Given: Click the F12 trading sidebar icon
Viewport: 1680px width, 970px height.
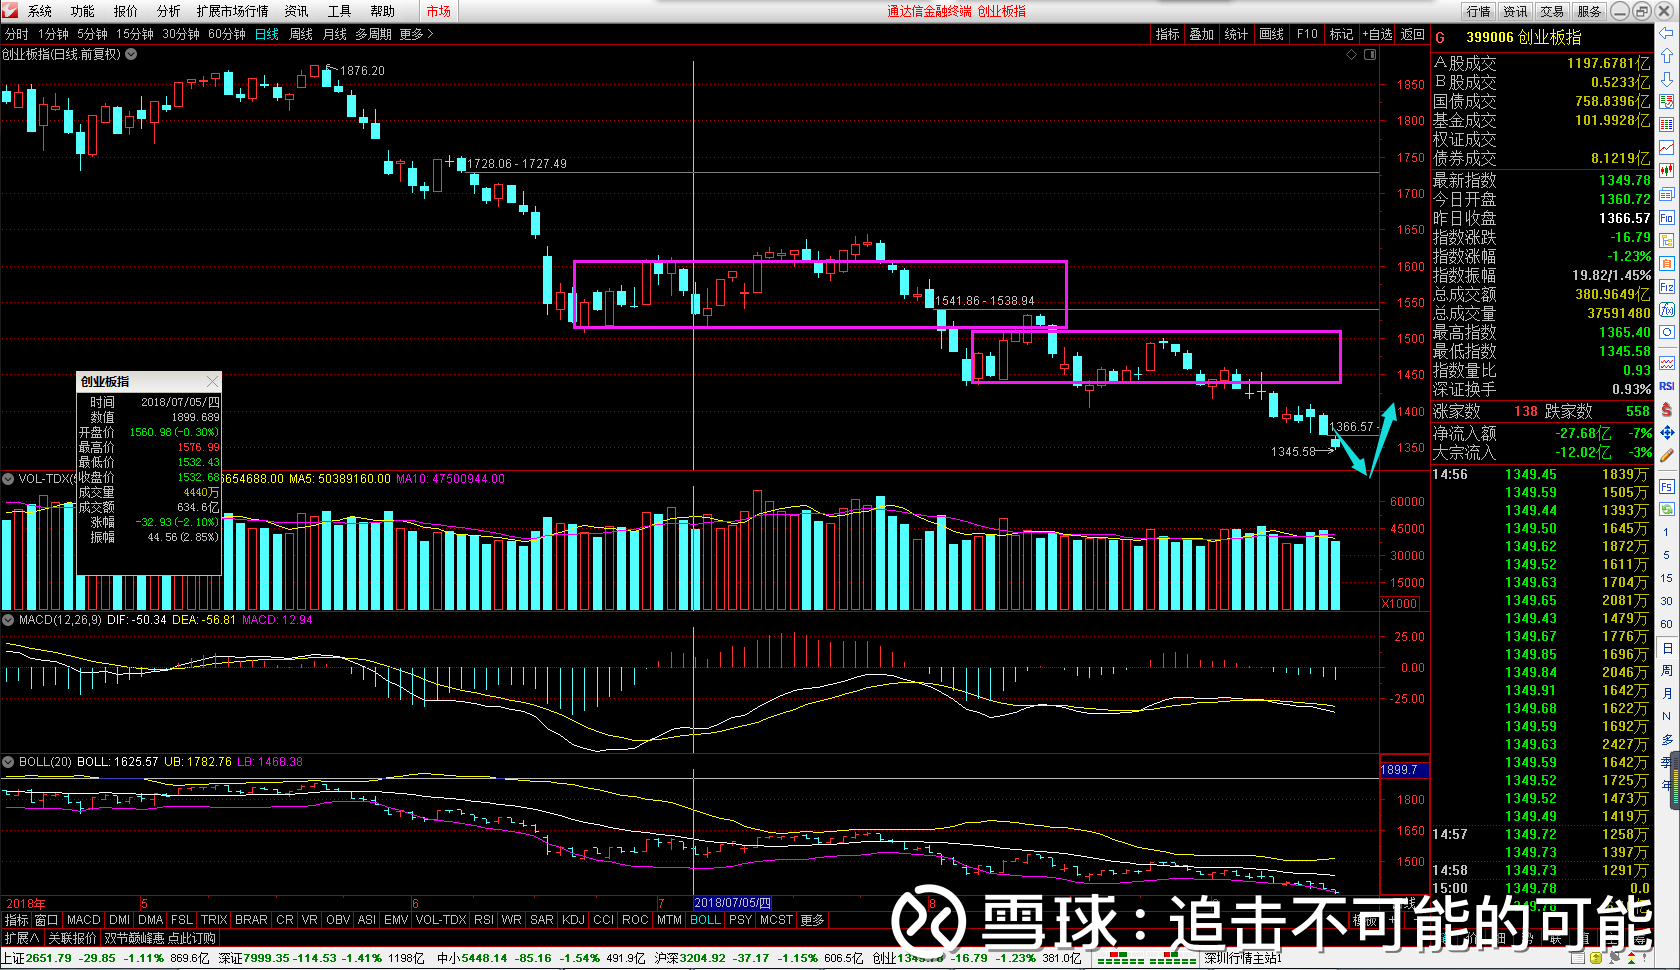Looking at the screenshot, I should coord(1667,287).
